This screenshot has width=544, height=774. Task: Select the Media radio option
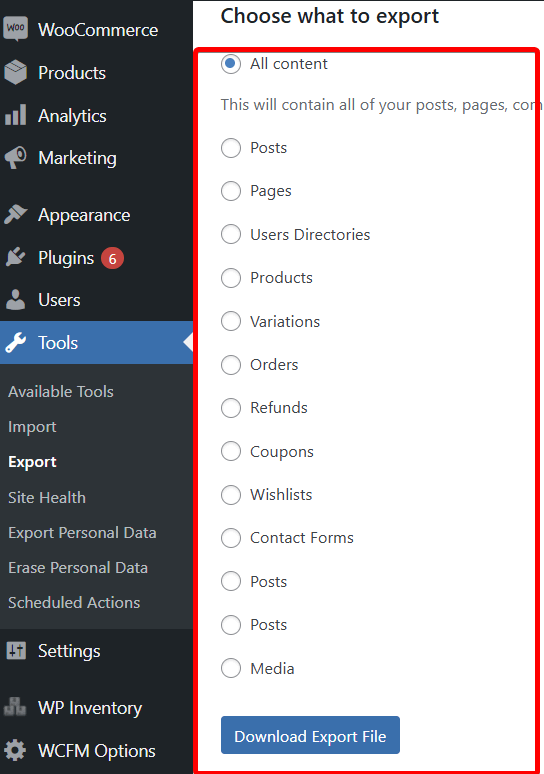point(231,668)
